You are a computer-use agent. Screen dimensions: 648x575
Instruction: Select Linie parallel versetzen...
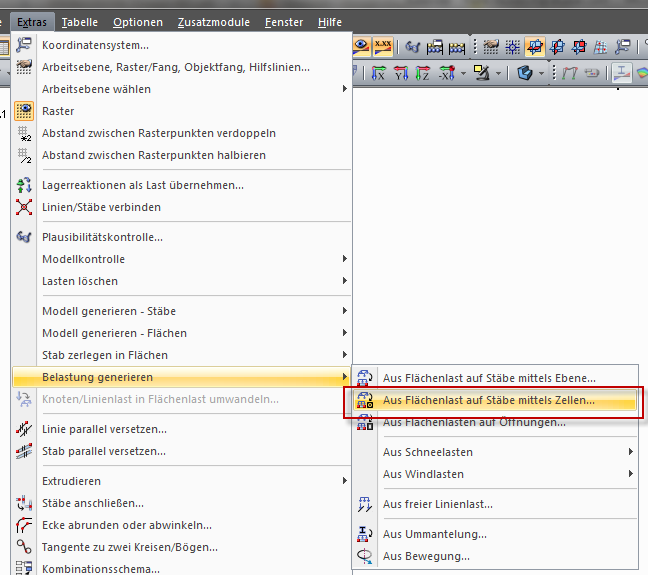182,429
